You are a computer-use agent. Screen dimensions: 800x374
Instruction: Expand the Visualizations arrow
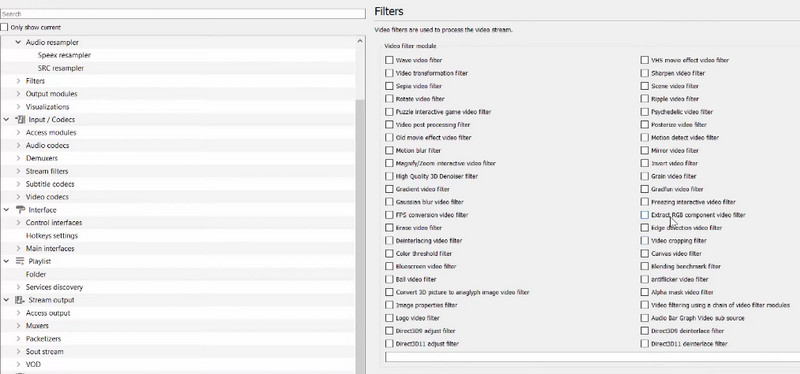click(18, 107)
